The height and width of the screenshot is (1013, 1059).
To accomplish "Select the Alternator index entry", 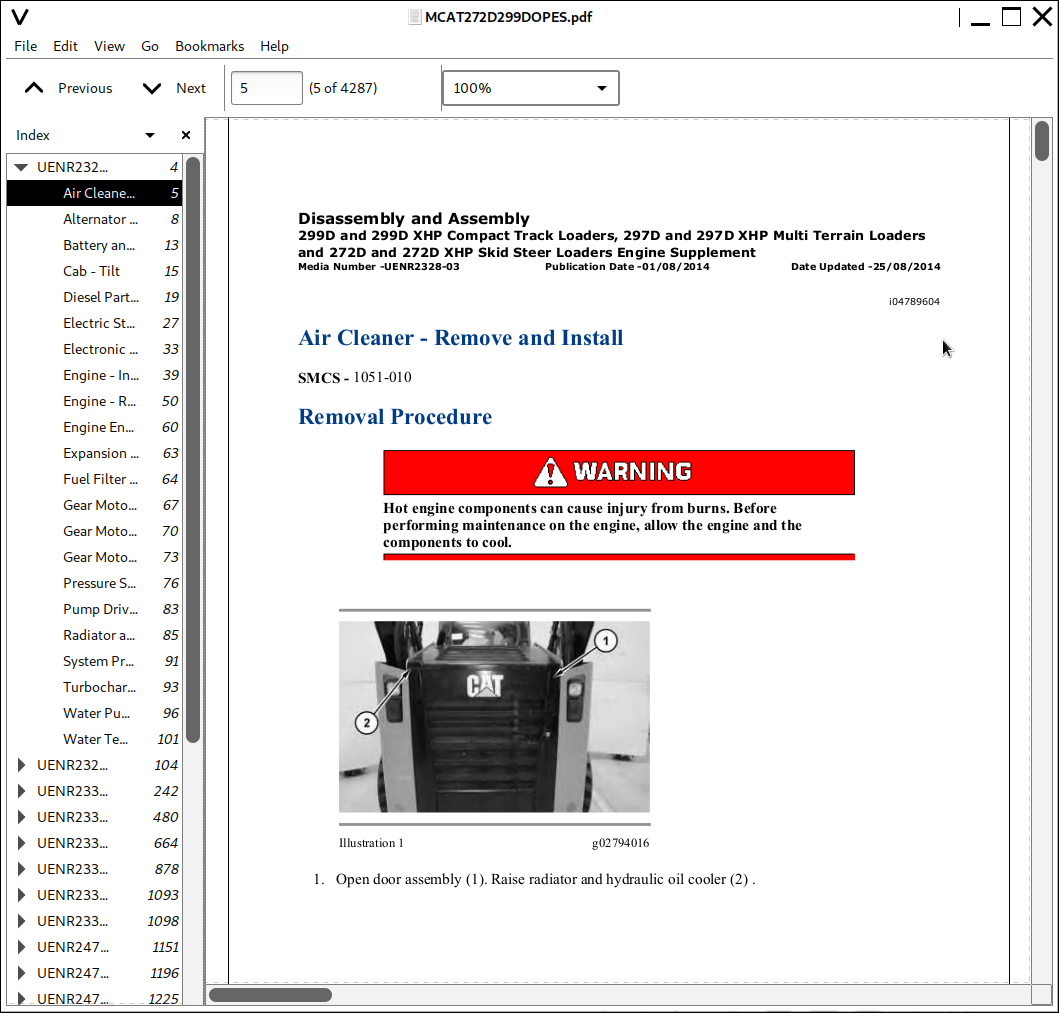I will coord(95,219).
